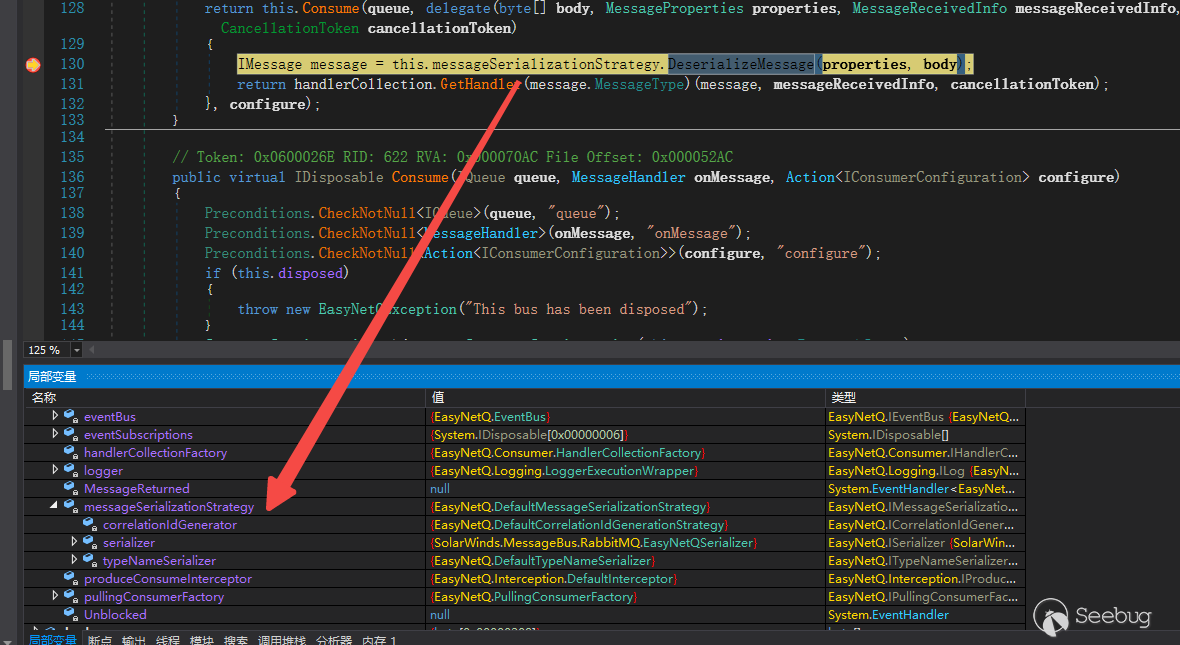
Task: Click MessageHandler type on line 136
Action: (x=628, y=177)
